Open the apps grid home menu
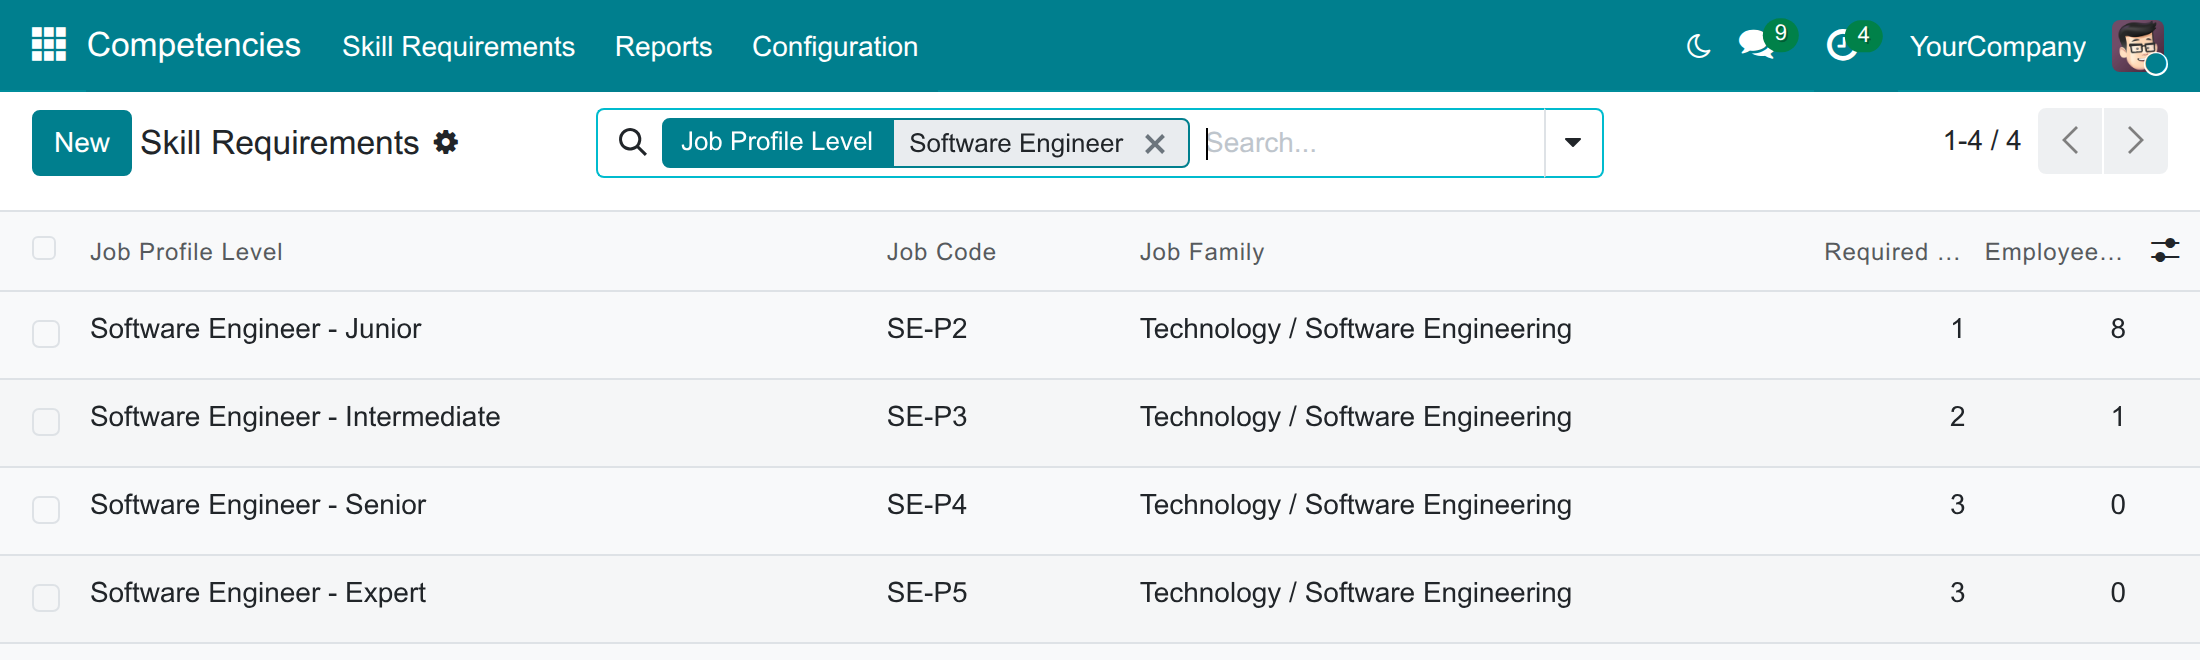The height and width of the screenshot is (660, 2200). [49, 45]
